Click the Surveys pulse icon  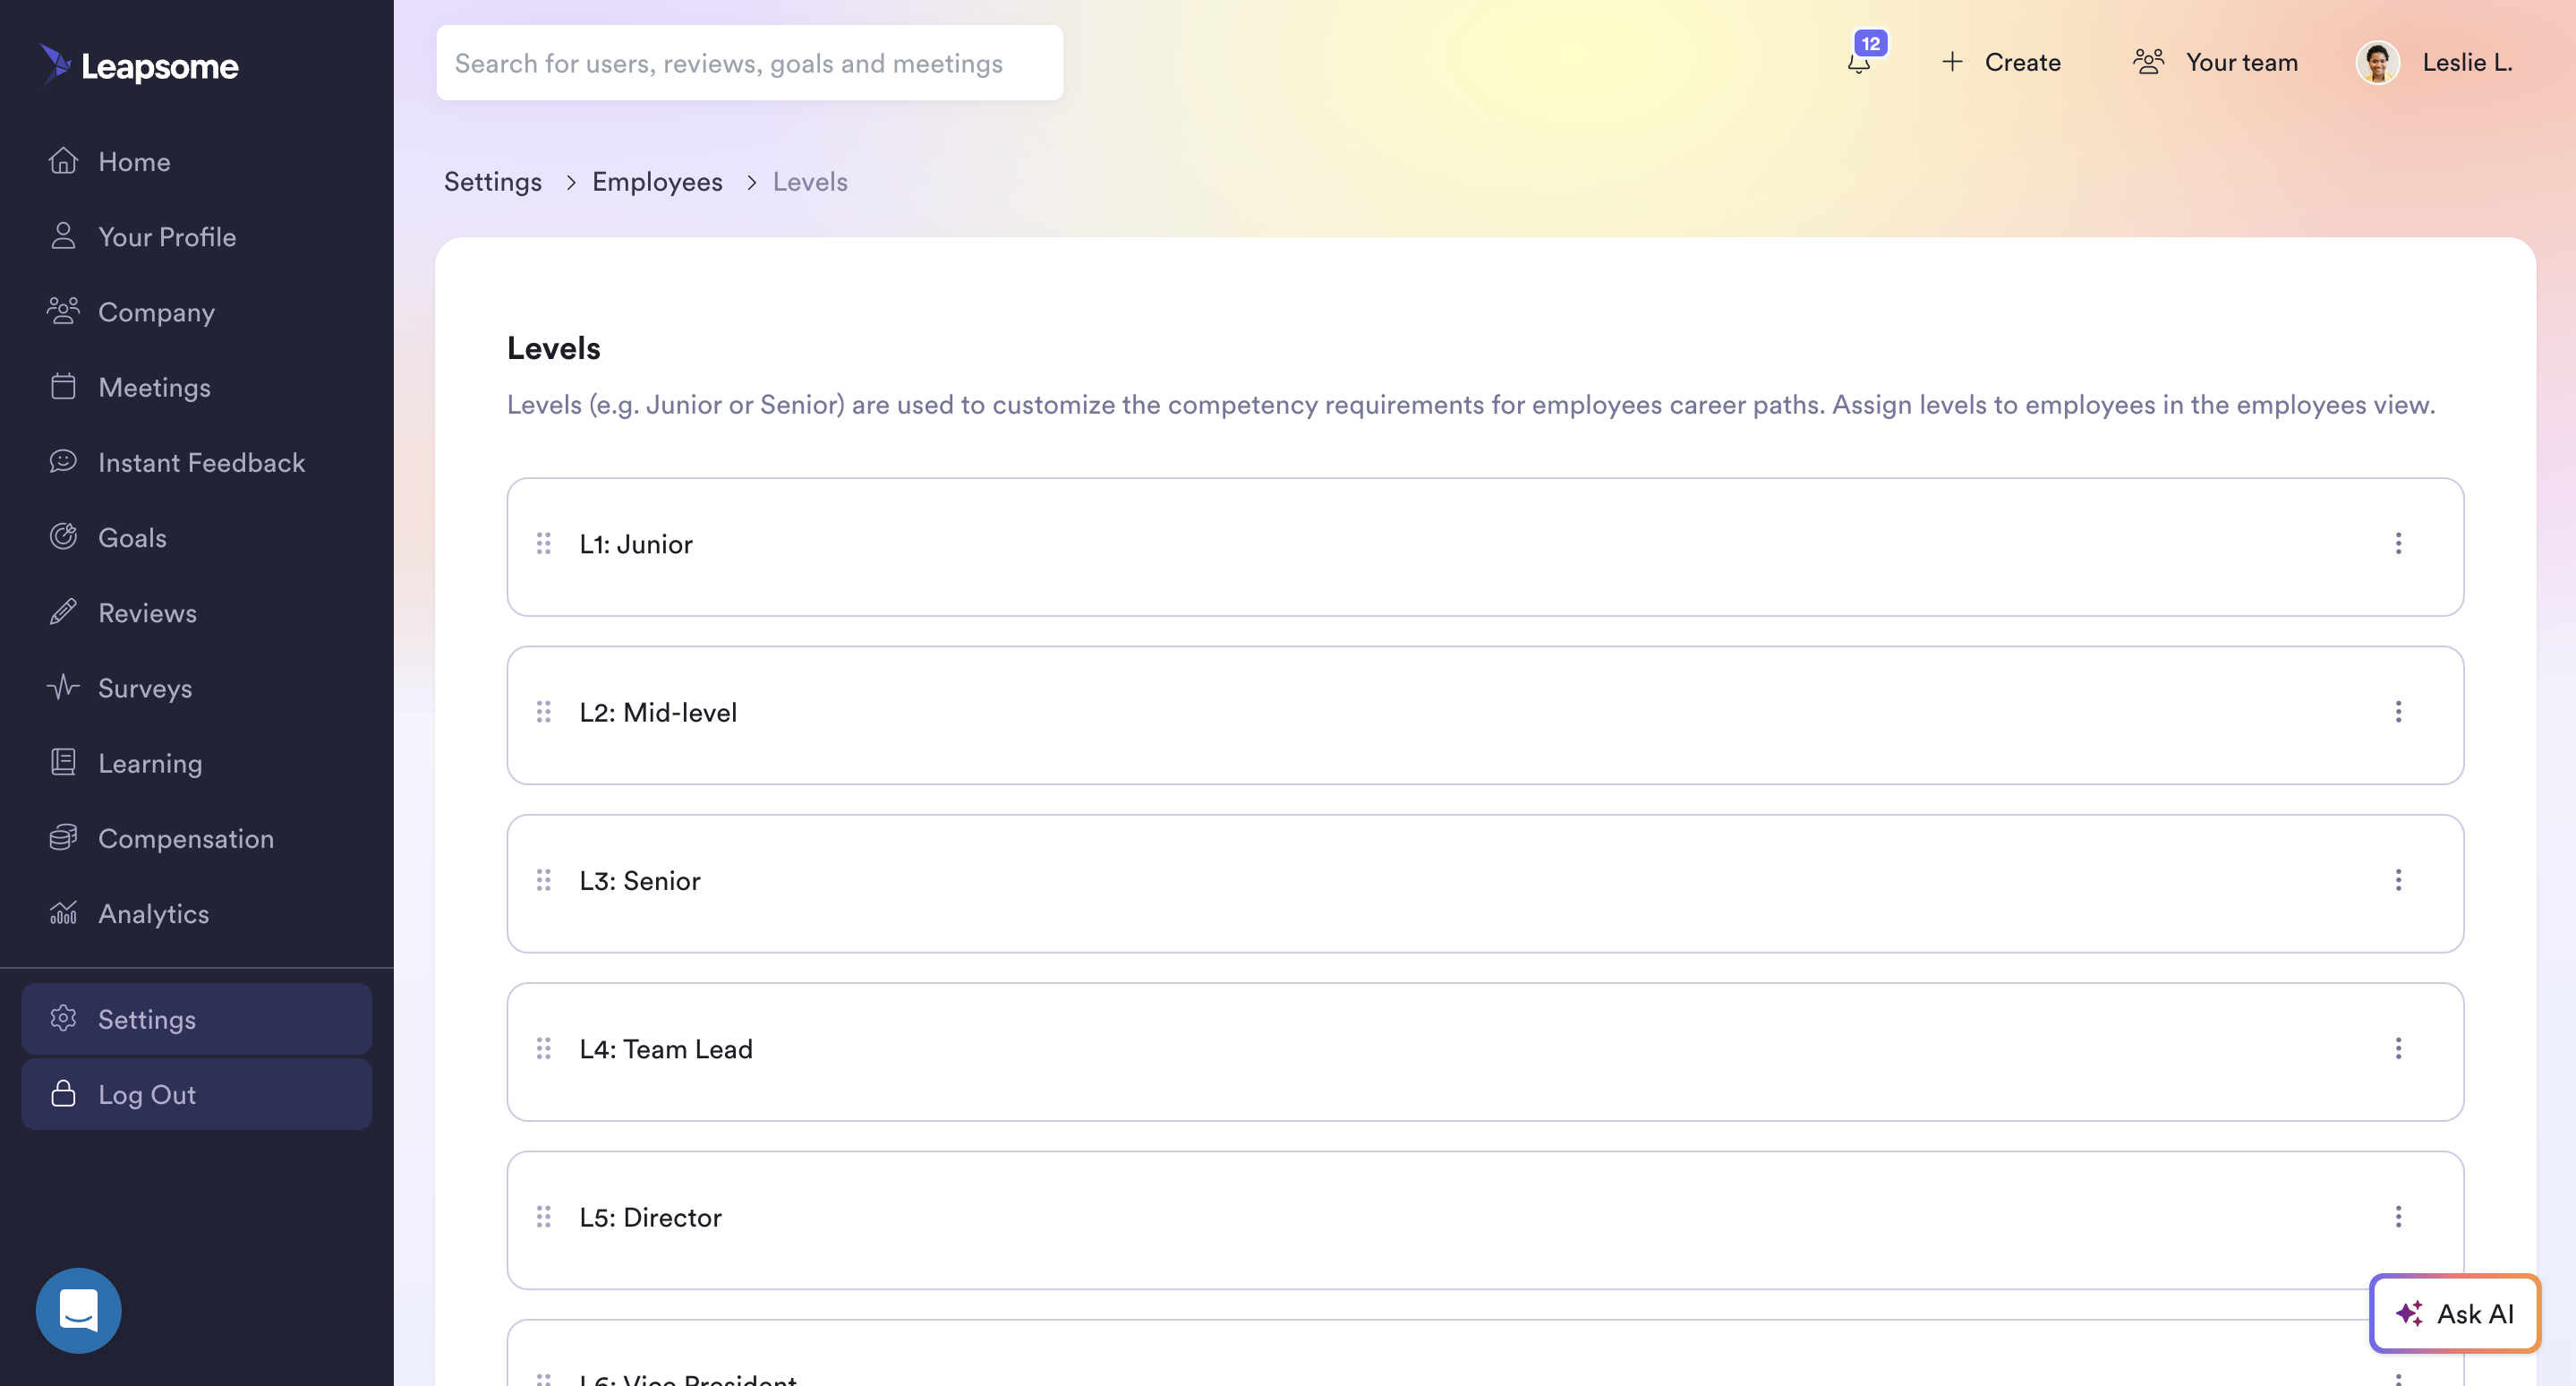63,687
